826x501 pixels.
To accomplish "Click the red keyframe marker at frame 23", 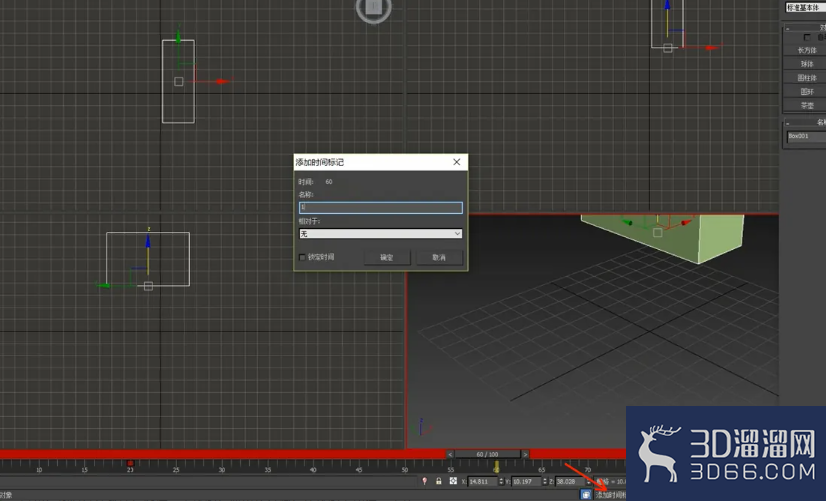I will click(x=130, y=463).
